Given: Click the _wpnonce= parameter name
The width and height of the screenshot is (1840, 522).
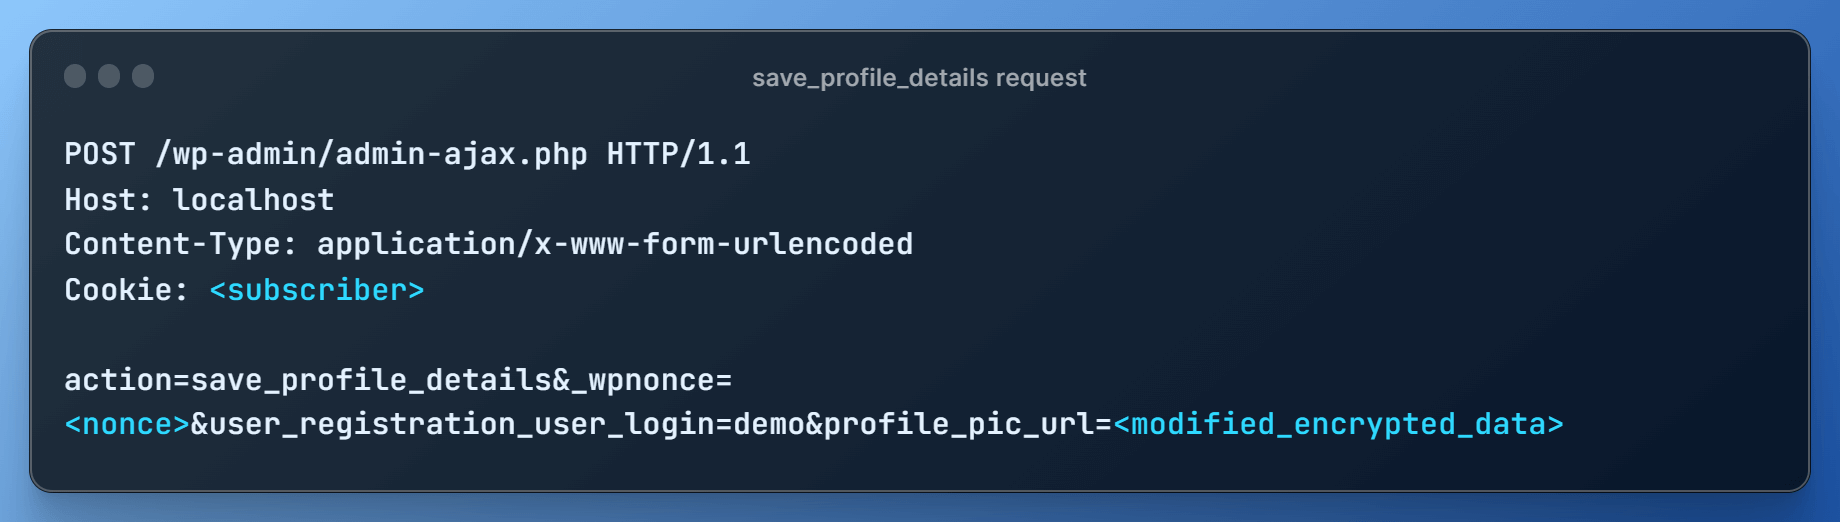Looking at the screenshot, I should [x=651, y=380].
